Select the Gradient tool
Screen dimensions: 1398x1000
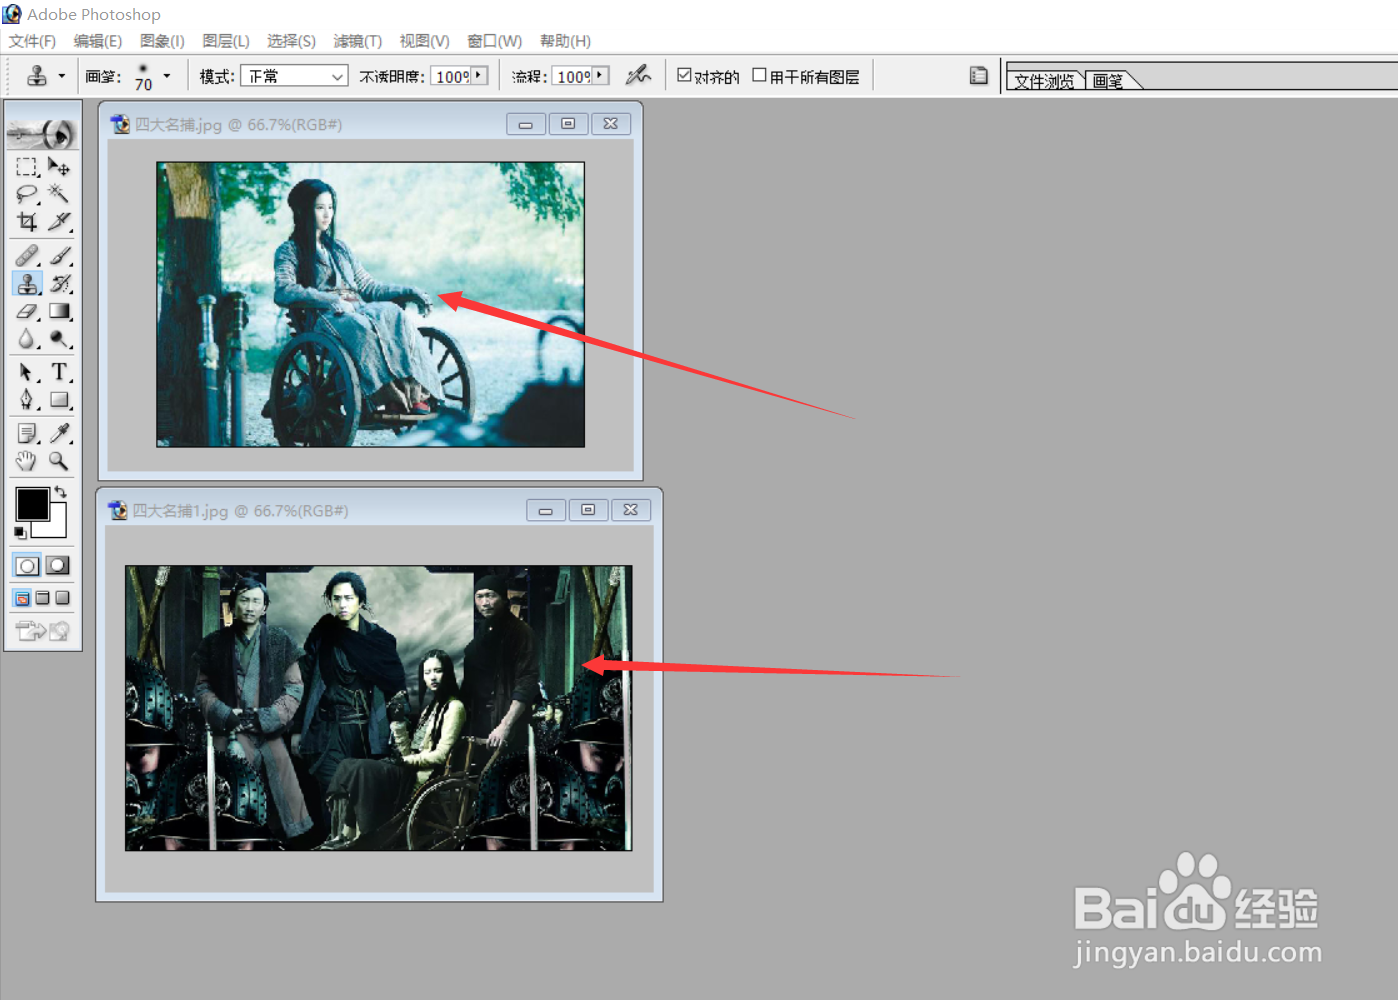tap(59, 312)
